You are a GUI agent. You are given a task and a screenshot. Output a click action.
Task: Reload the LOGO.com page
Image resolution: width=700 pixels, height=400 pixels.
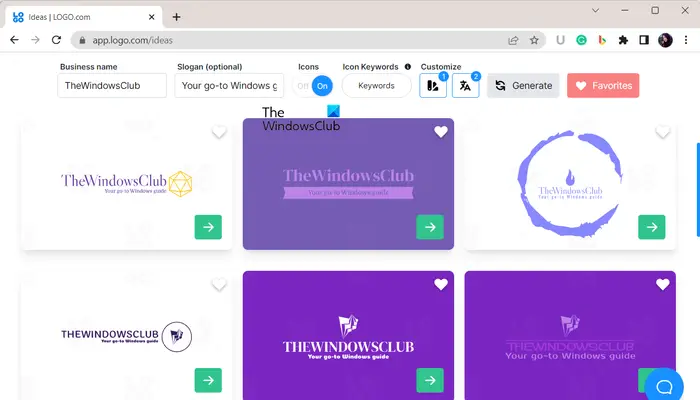tap(56, 40)
